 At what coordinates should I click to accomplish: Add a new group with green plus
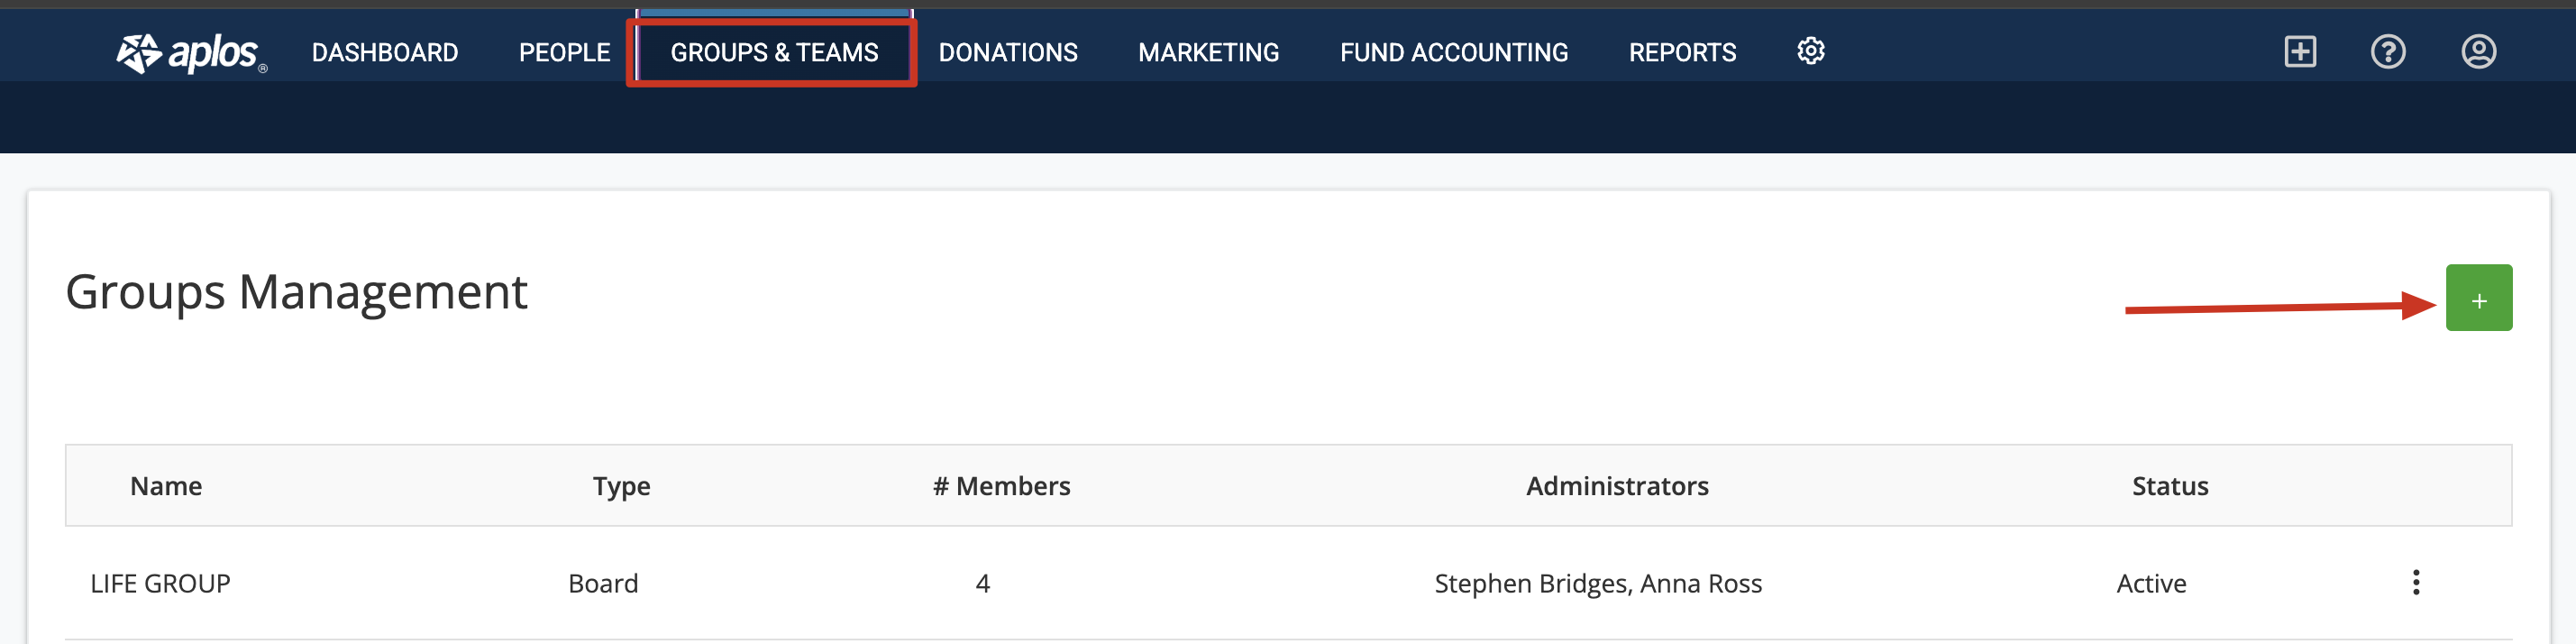point(2478,298)
